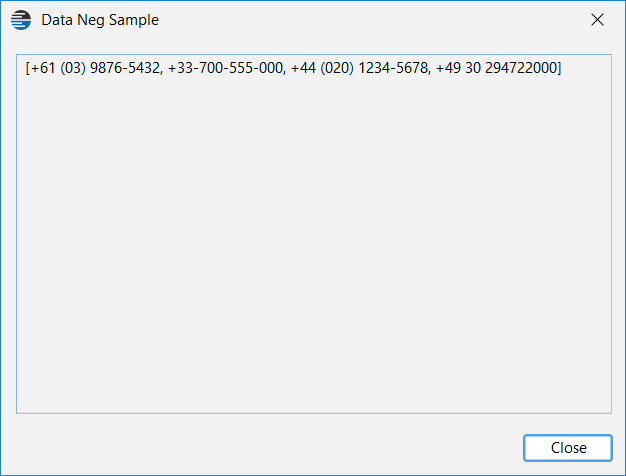The image size is (626, 476).
Task: Close the dialog with the X icon
Action: click(x=597, y=20)
